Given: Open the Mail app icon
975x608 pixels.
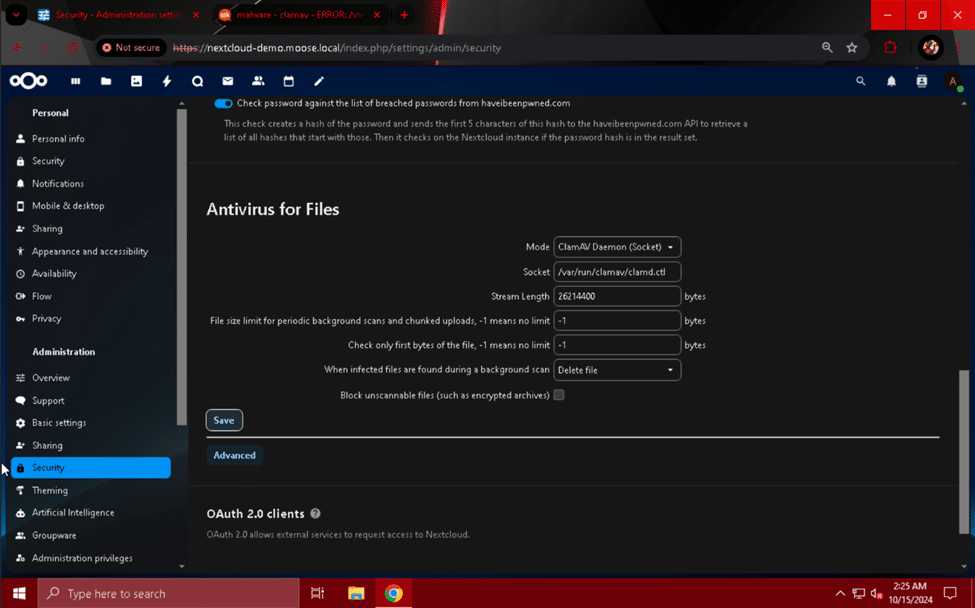Looking at the screenshot, I should point(228,81).
